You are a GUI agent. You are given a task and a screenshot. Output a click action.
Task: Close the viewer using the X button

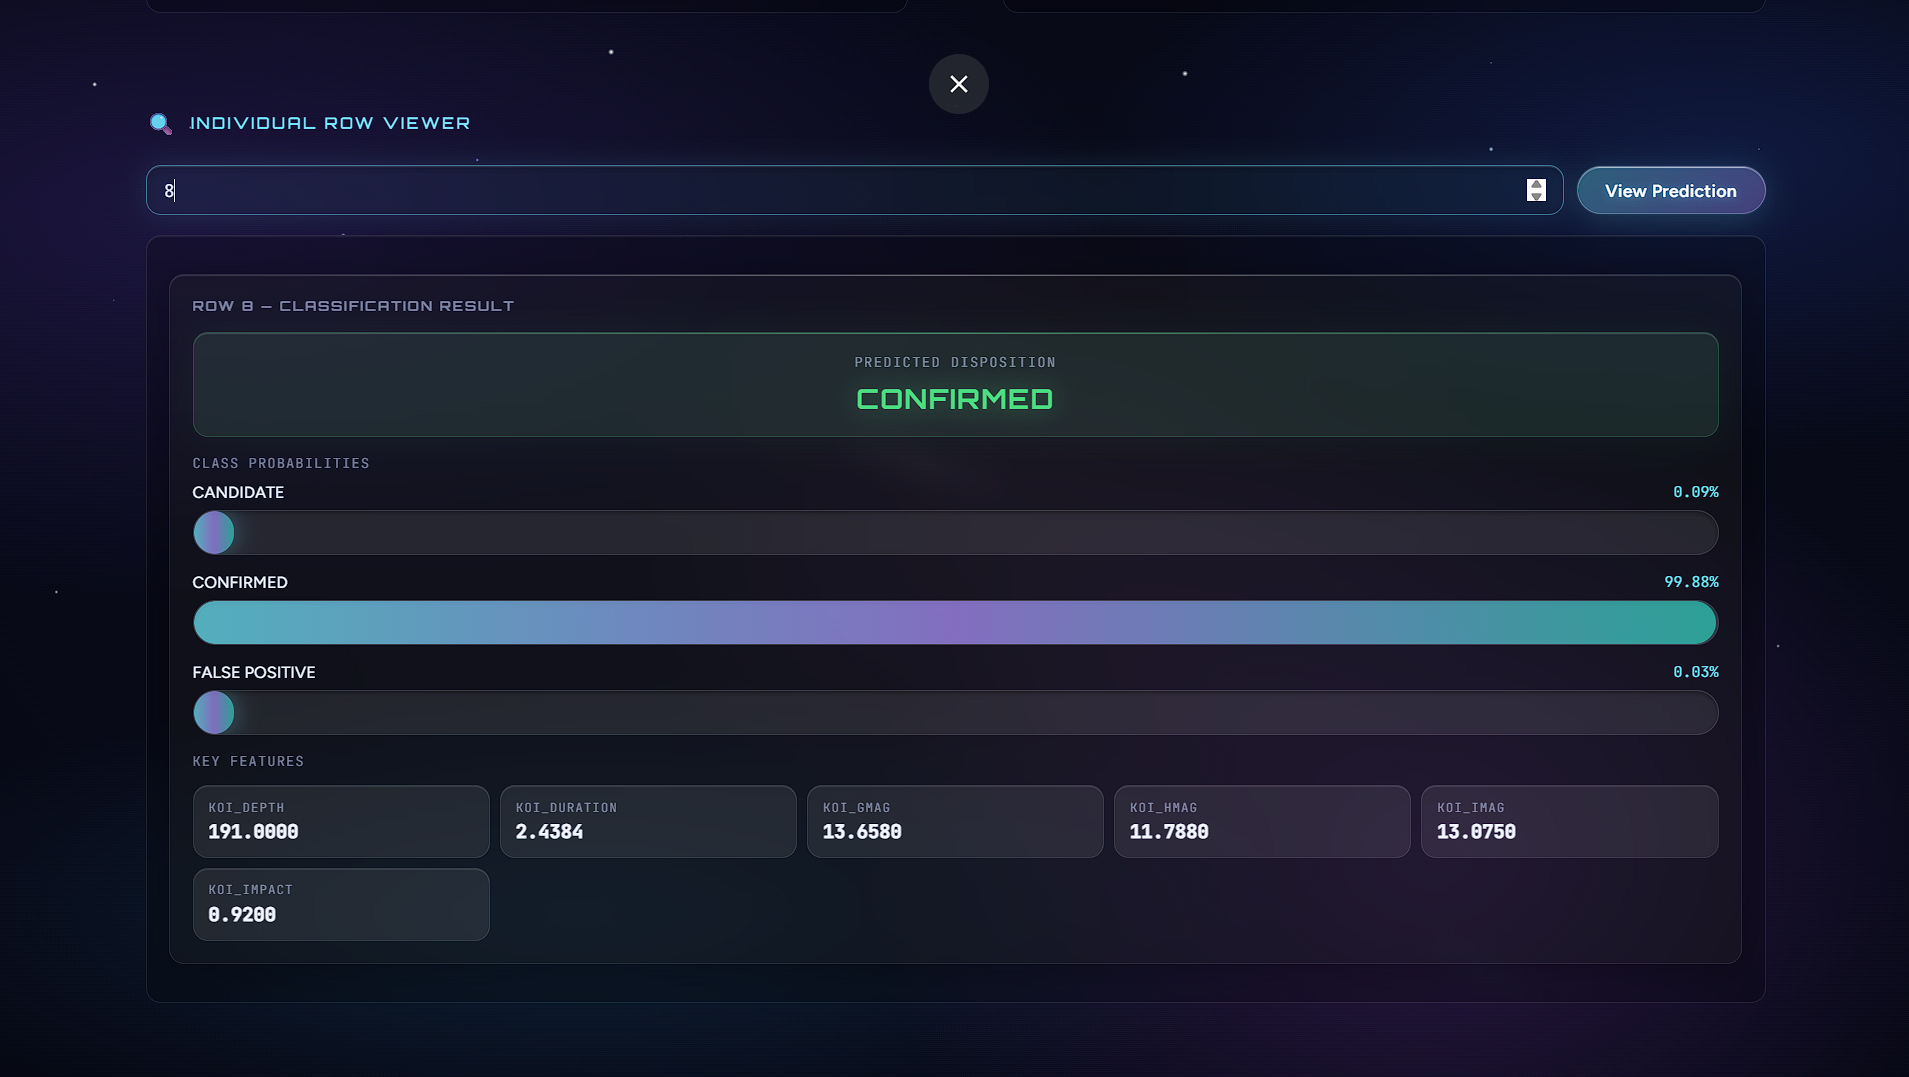958,84
